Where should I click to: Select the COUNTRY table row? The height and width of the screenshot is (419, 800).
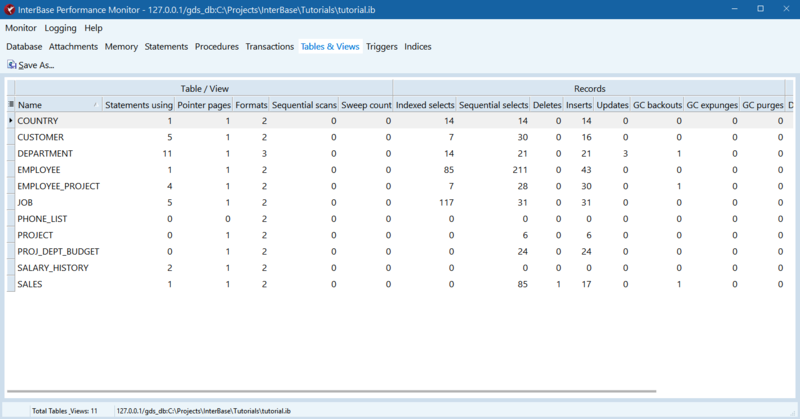click(x=400, y=121)
